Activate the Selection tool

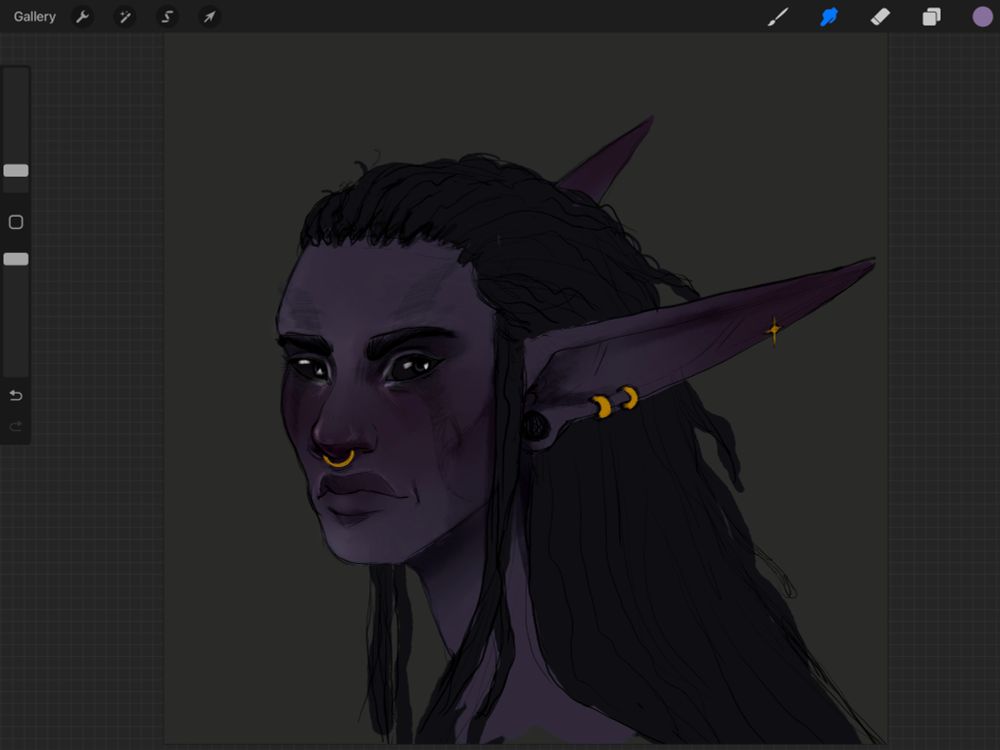[167, 17]
